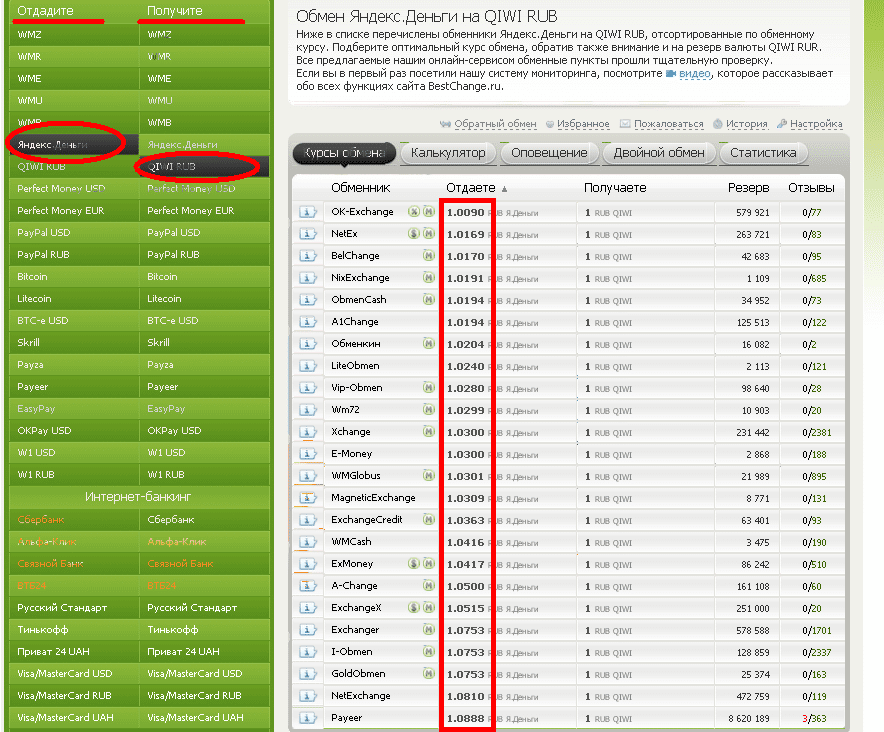Click the видео tutorial link
The height and width of the screenshot is (732, 884).
[x=695, y=74]
